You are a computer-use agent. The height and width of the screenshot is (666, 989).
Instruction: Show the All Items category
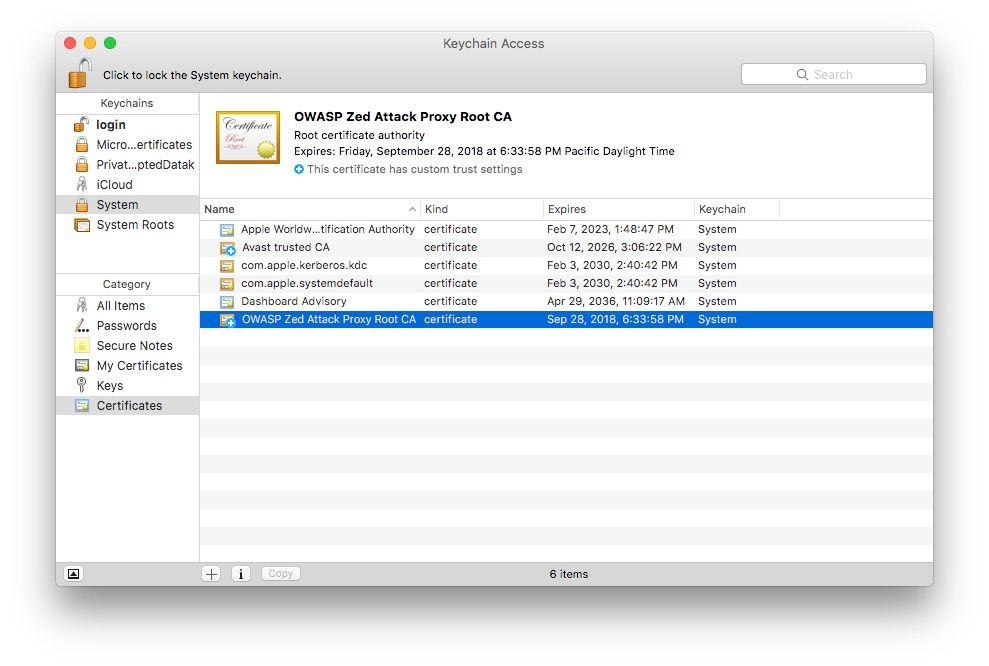[127, 305]
